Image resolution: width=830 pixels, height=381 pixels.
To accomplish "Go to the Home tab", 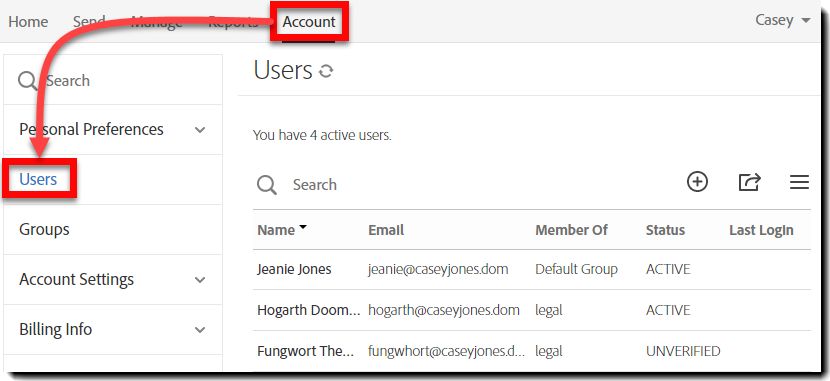I will tap(28, 22).
